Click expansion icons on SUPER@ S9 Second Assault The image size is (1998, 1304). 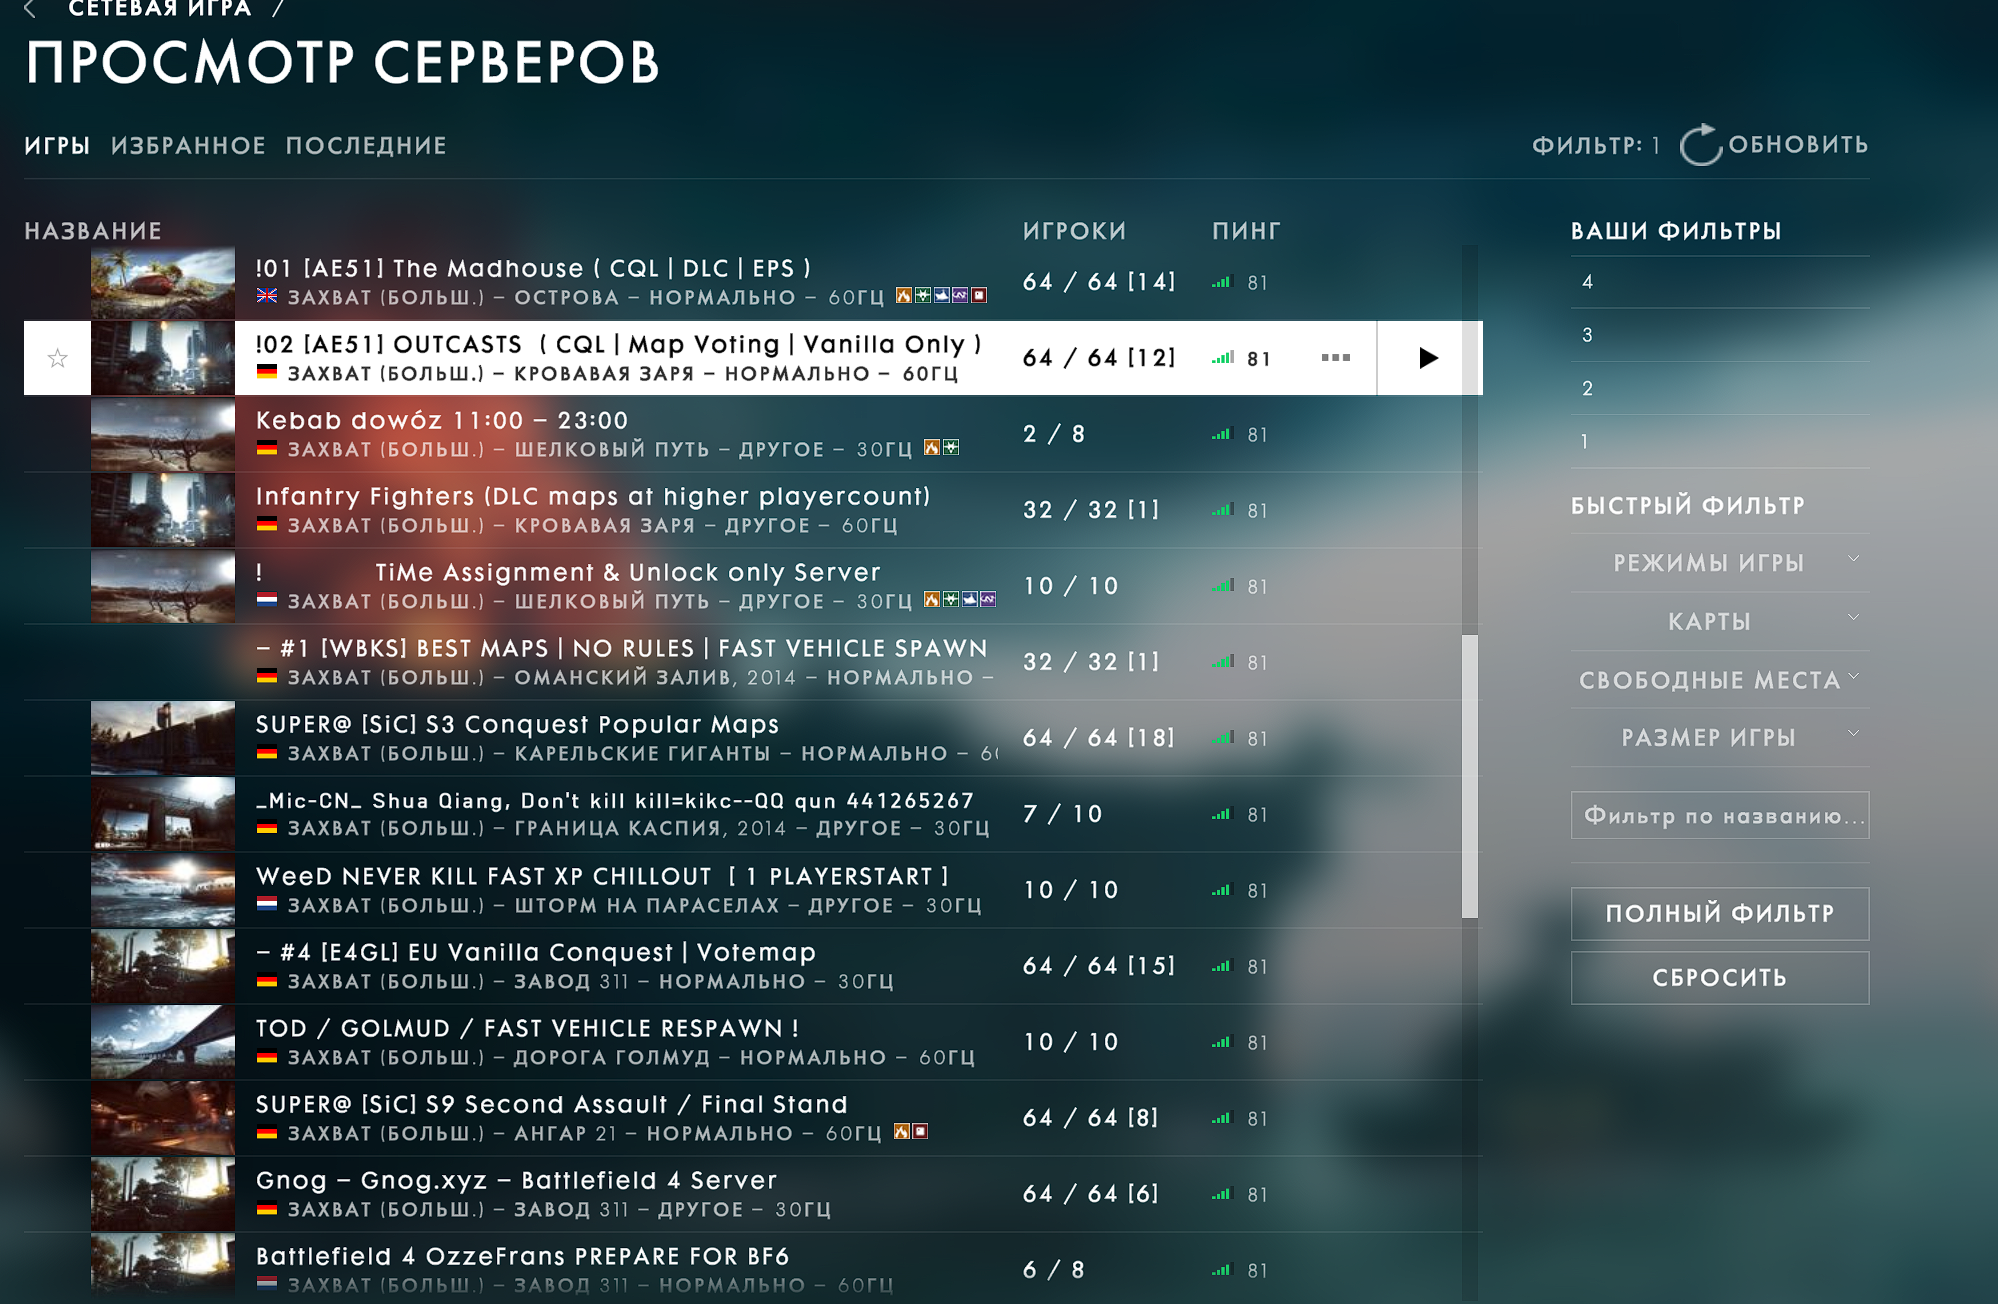[911, 1132]
